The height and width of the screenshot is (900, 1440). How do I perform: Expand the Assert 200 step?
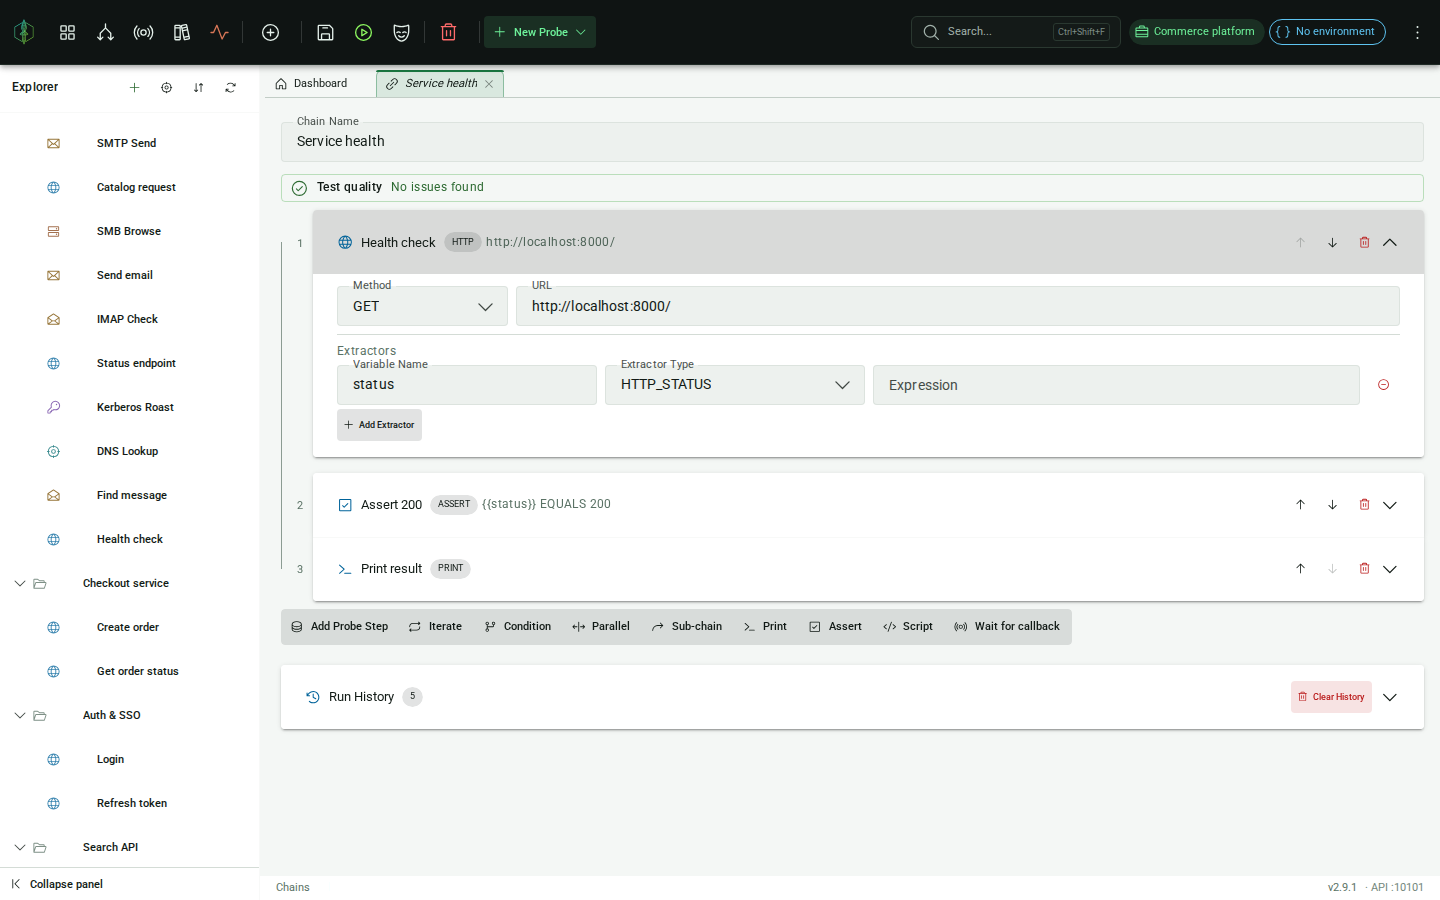pyautogui.click(x=1390, y=505)
